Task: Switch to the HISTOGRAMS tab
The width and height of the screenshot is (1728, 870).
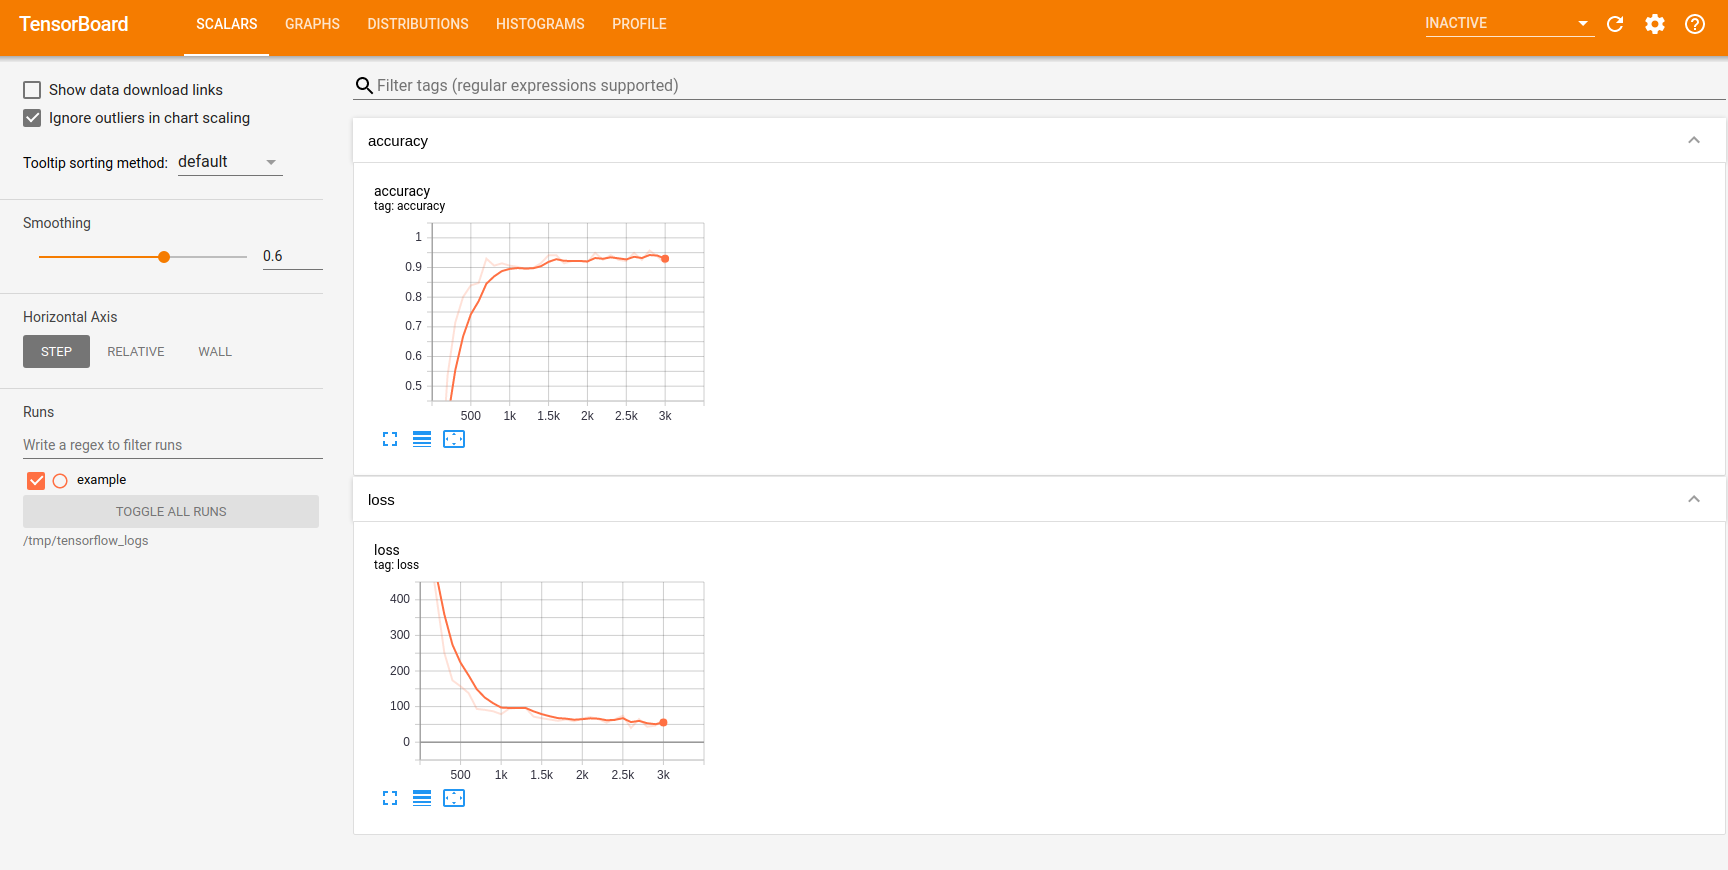Action: (x=540, y=24)
